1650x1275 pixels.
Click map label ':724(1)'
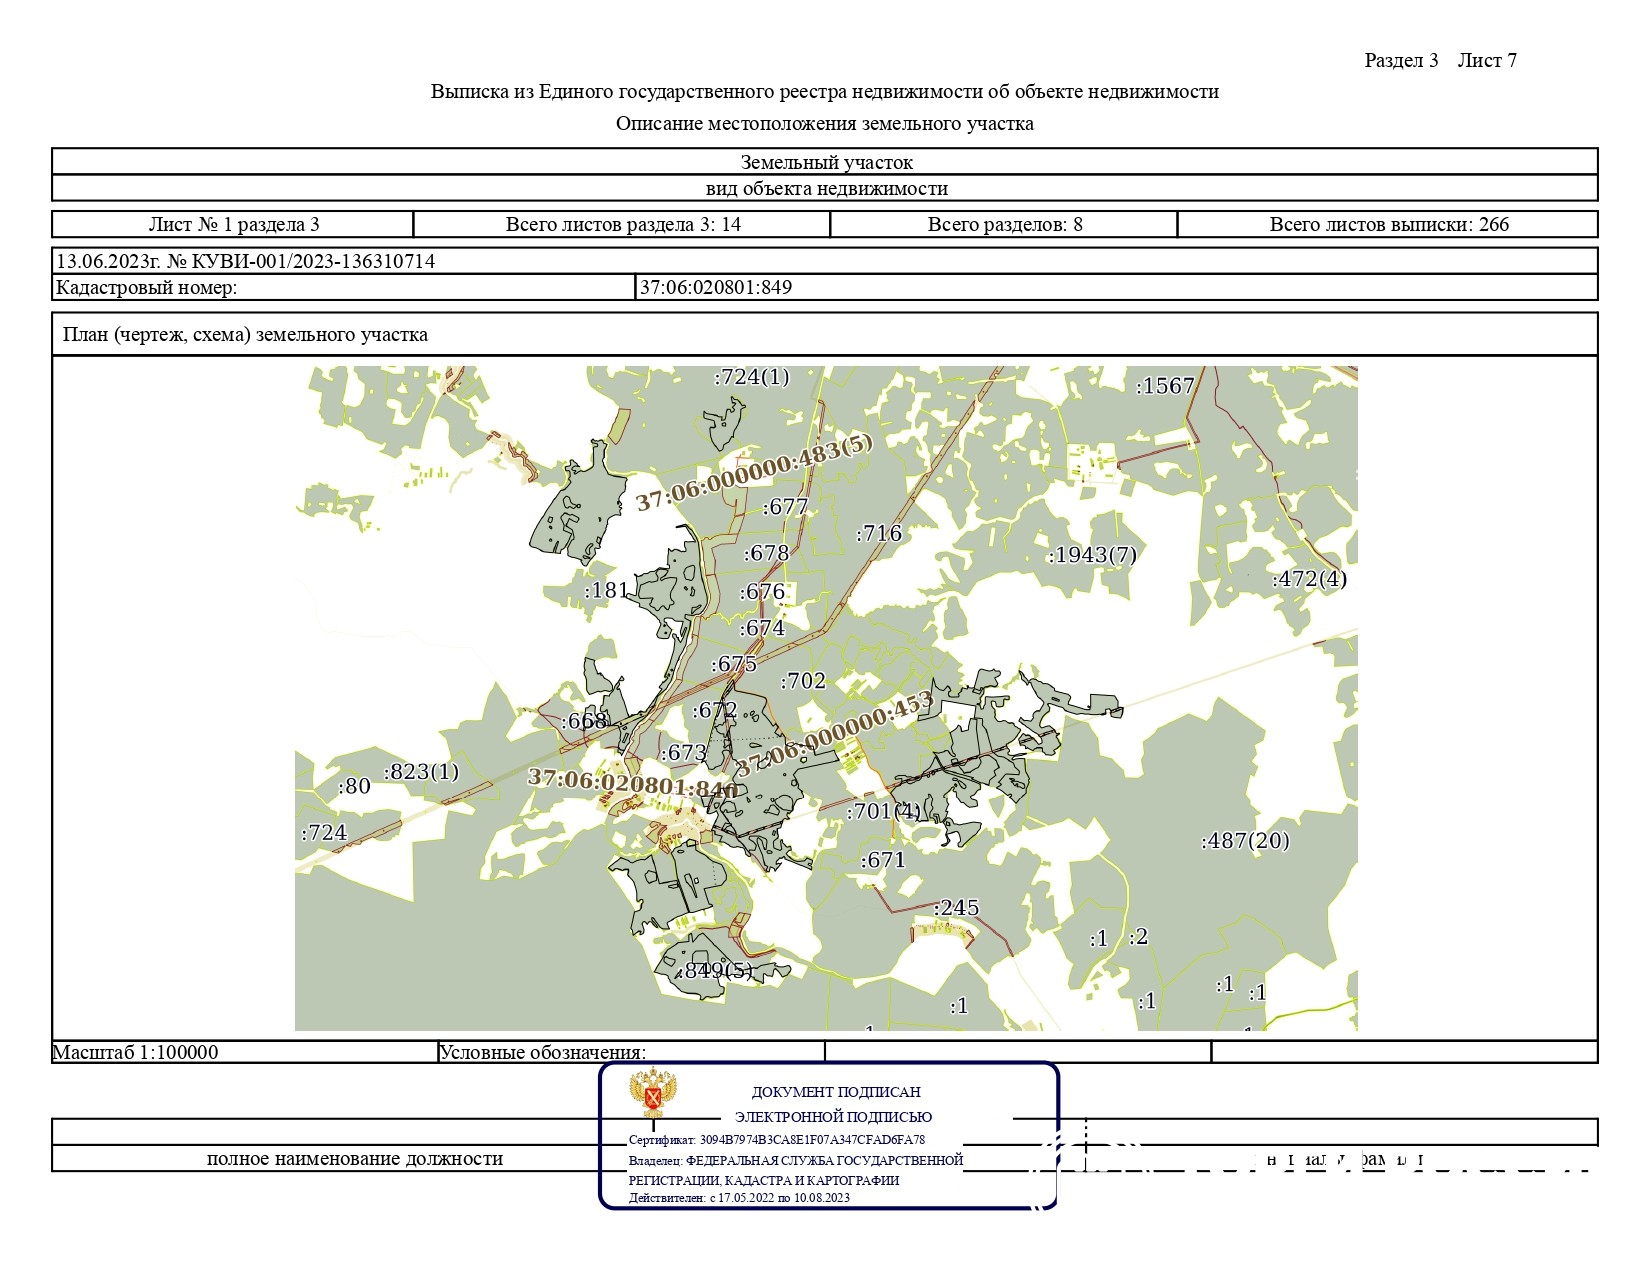pyautogui.click(x=751, y=377)
